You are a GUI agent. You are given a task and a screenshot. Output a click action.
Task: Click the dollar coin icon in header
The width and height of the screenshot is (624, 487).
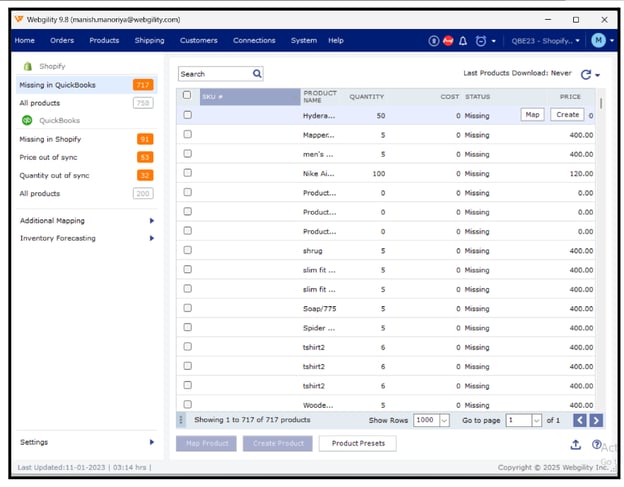433,41
